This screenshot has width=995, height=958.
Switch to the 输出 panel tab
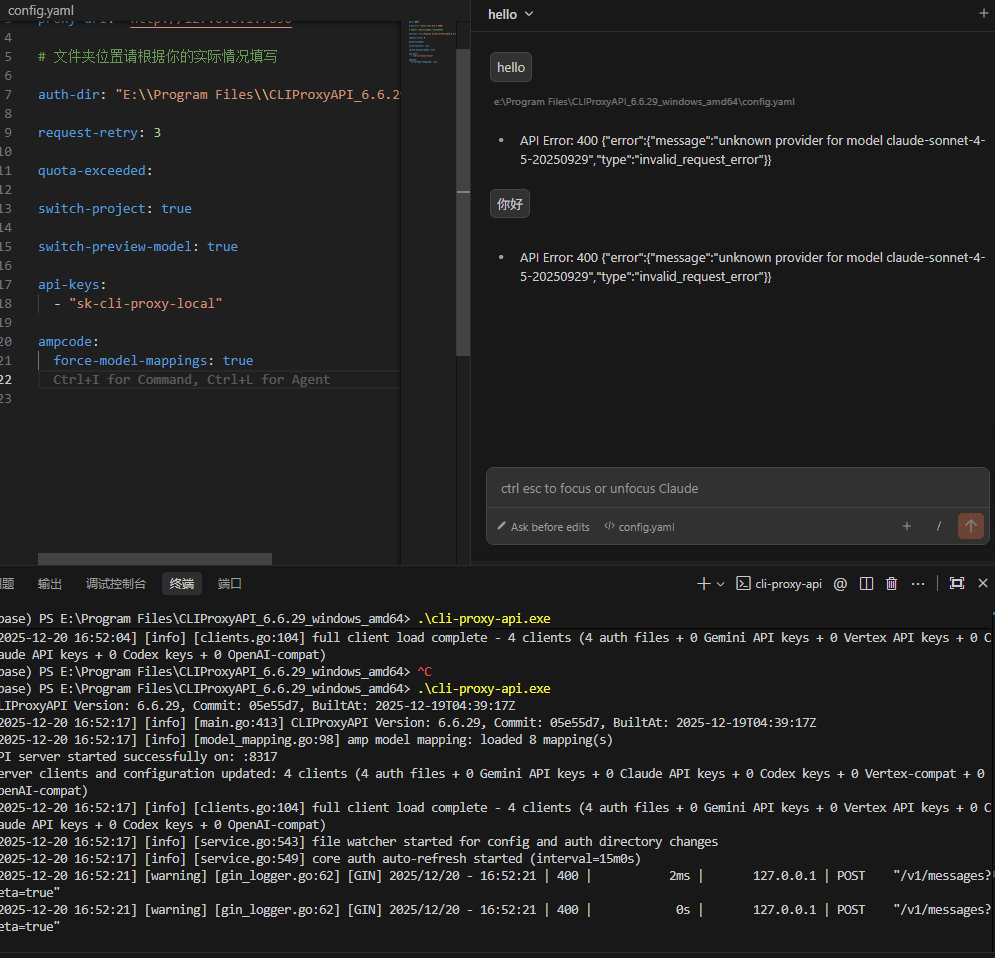pos(49,584)
